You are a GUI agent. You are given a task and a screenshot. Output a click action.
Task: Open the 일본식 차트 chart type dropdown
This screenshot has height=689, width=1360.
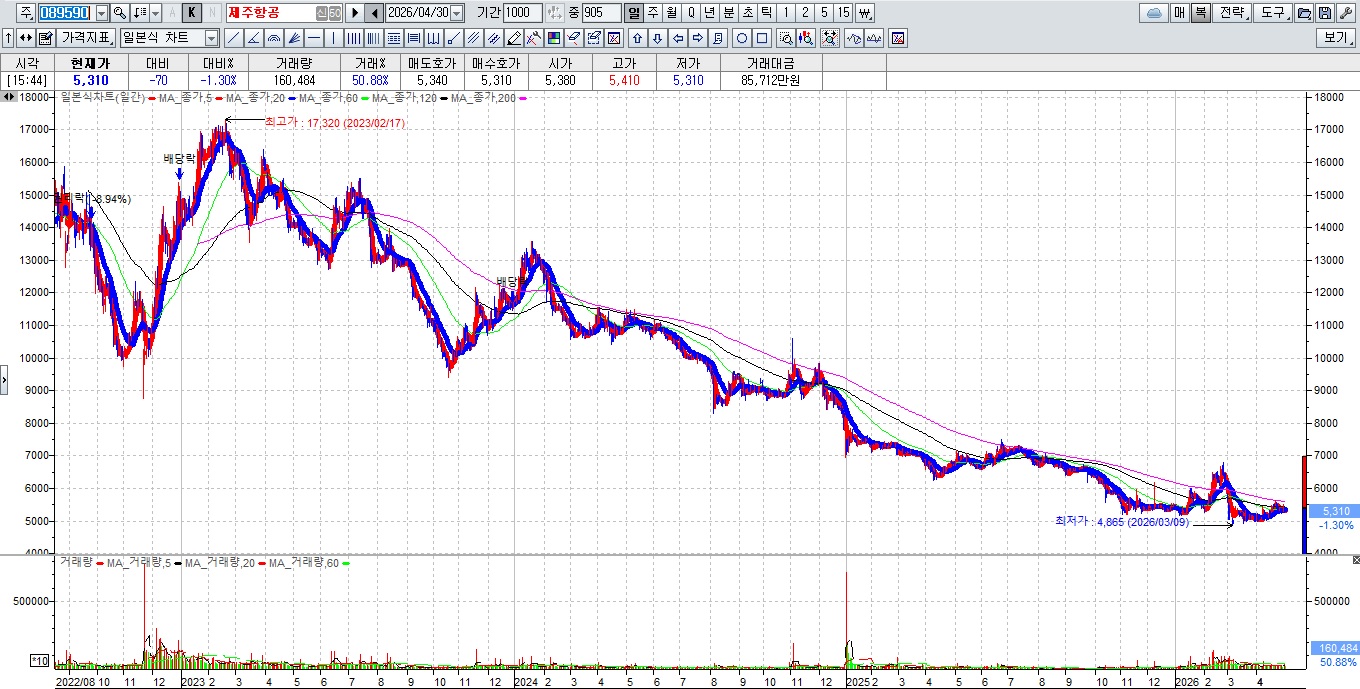169,38
